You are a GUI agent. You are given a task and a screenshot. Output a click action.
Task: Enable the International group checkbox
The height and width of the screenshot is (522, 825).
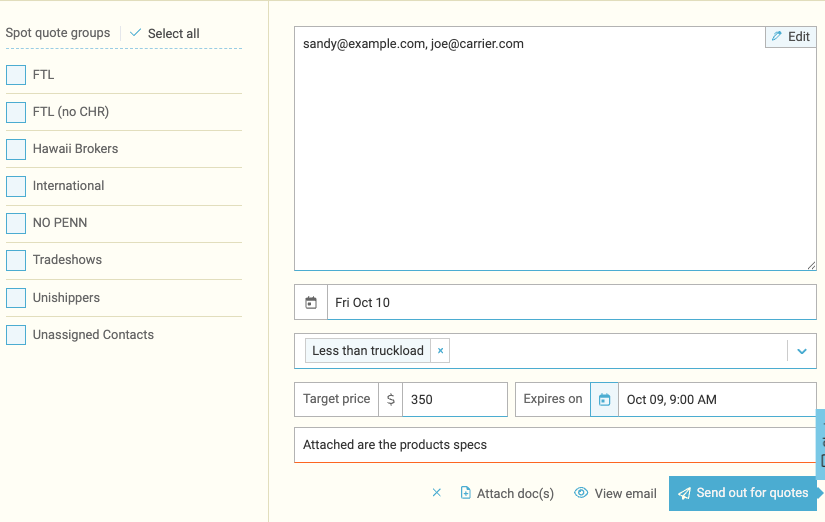(16, 186)
